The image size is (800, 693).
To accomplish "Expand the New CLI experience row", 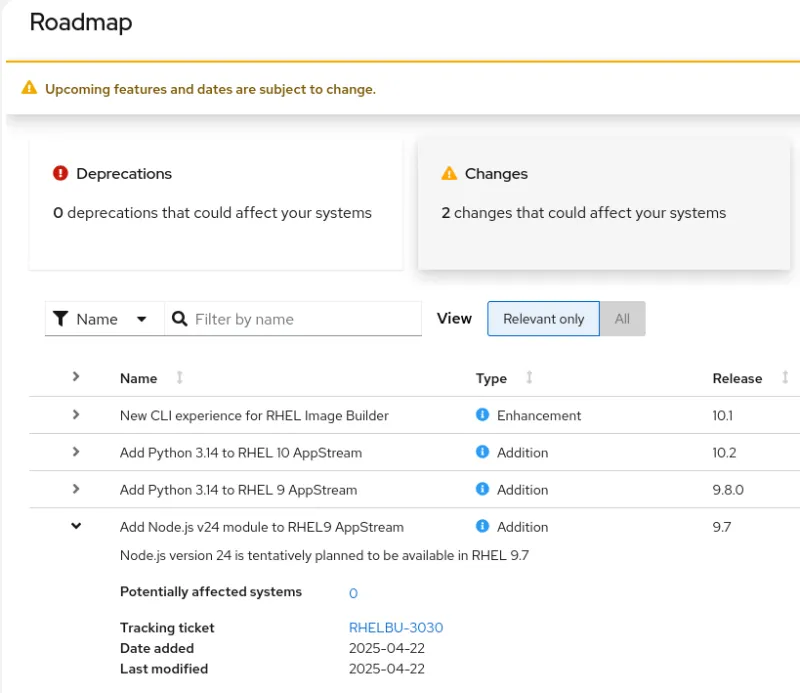I will coord(76,415).
